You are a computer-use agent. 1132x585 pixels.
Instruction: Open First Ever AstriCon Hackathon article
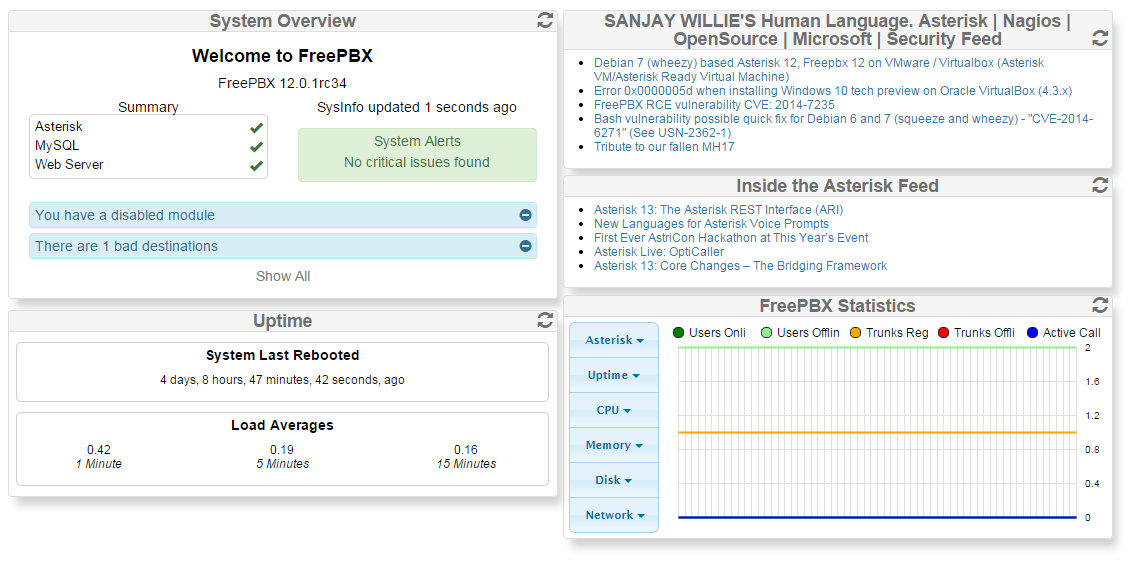731,238
